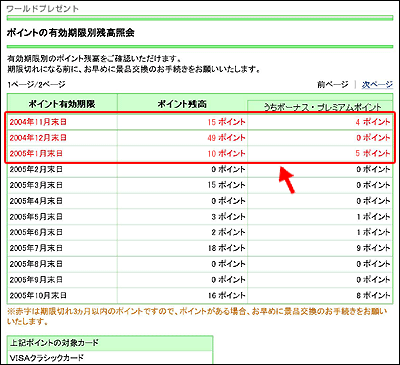Click the VISAクラシックカード card name
400x365 pixels.
click(47, 358)
